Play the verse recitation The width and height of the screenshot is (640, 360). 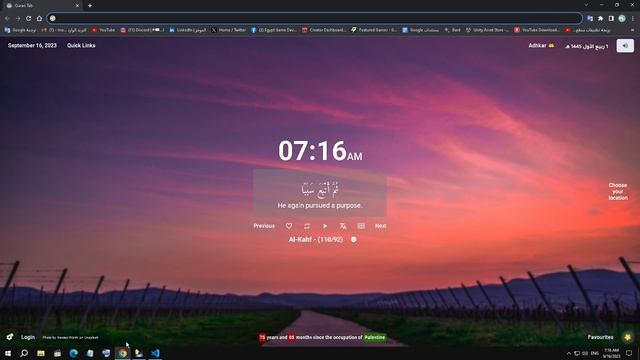coord(325,226)
